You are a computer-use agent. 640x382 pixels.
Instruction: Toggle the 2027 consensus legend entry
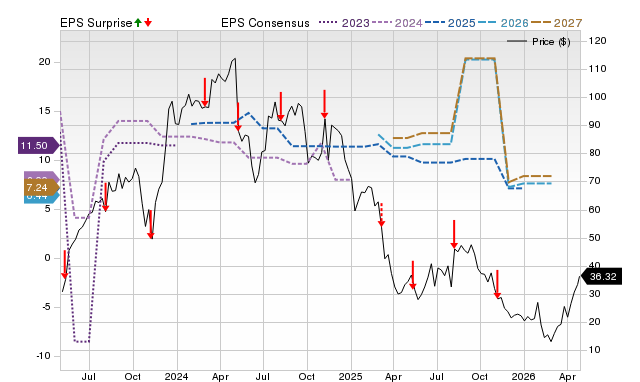tap(556, 23)
